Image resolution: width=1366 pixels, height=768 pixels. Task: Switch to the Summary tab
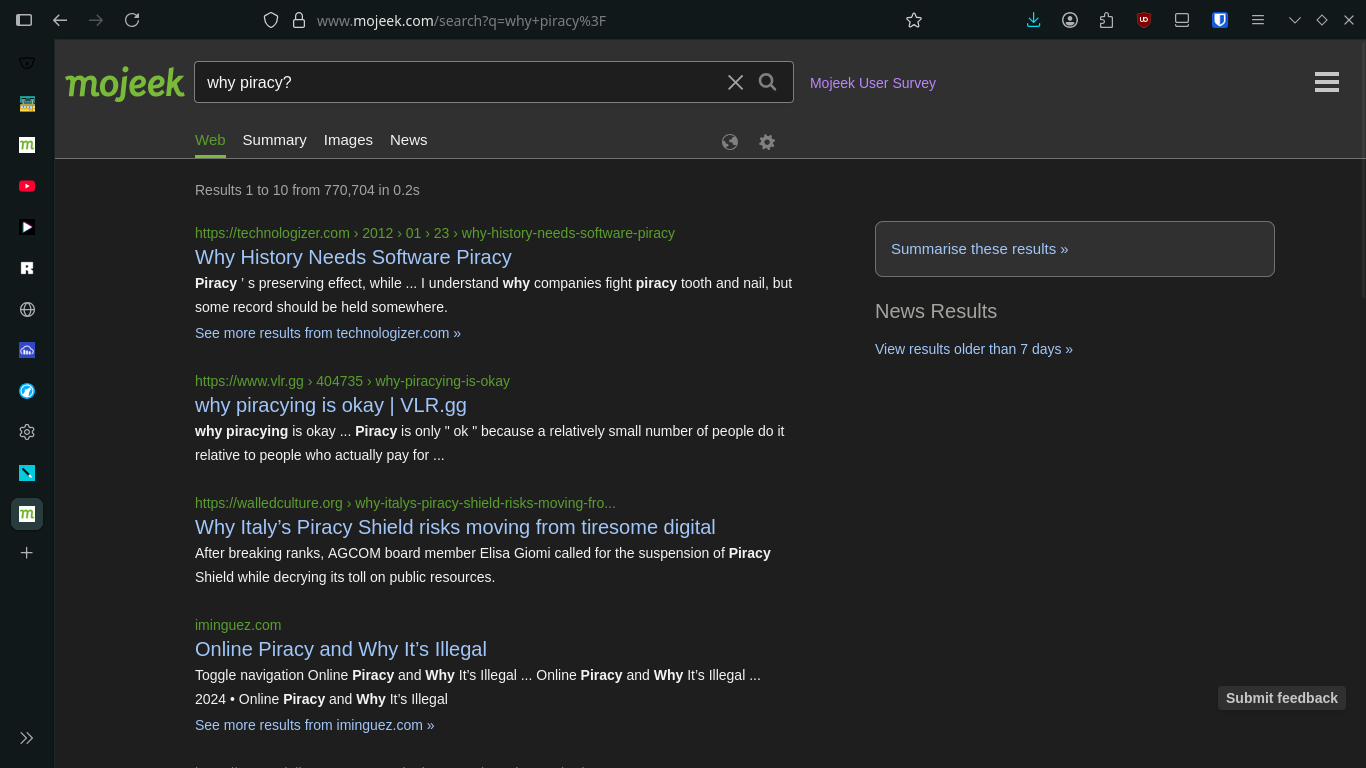pos(274,140)
